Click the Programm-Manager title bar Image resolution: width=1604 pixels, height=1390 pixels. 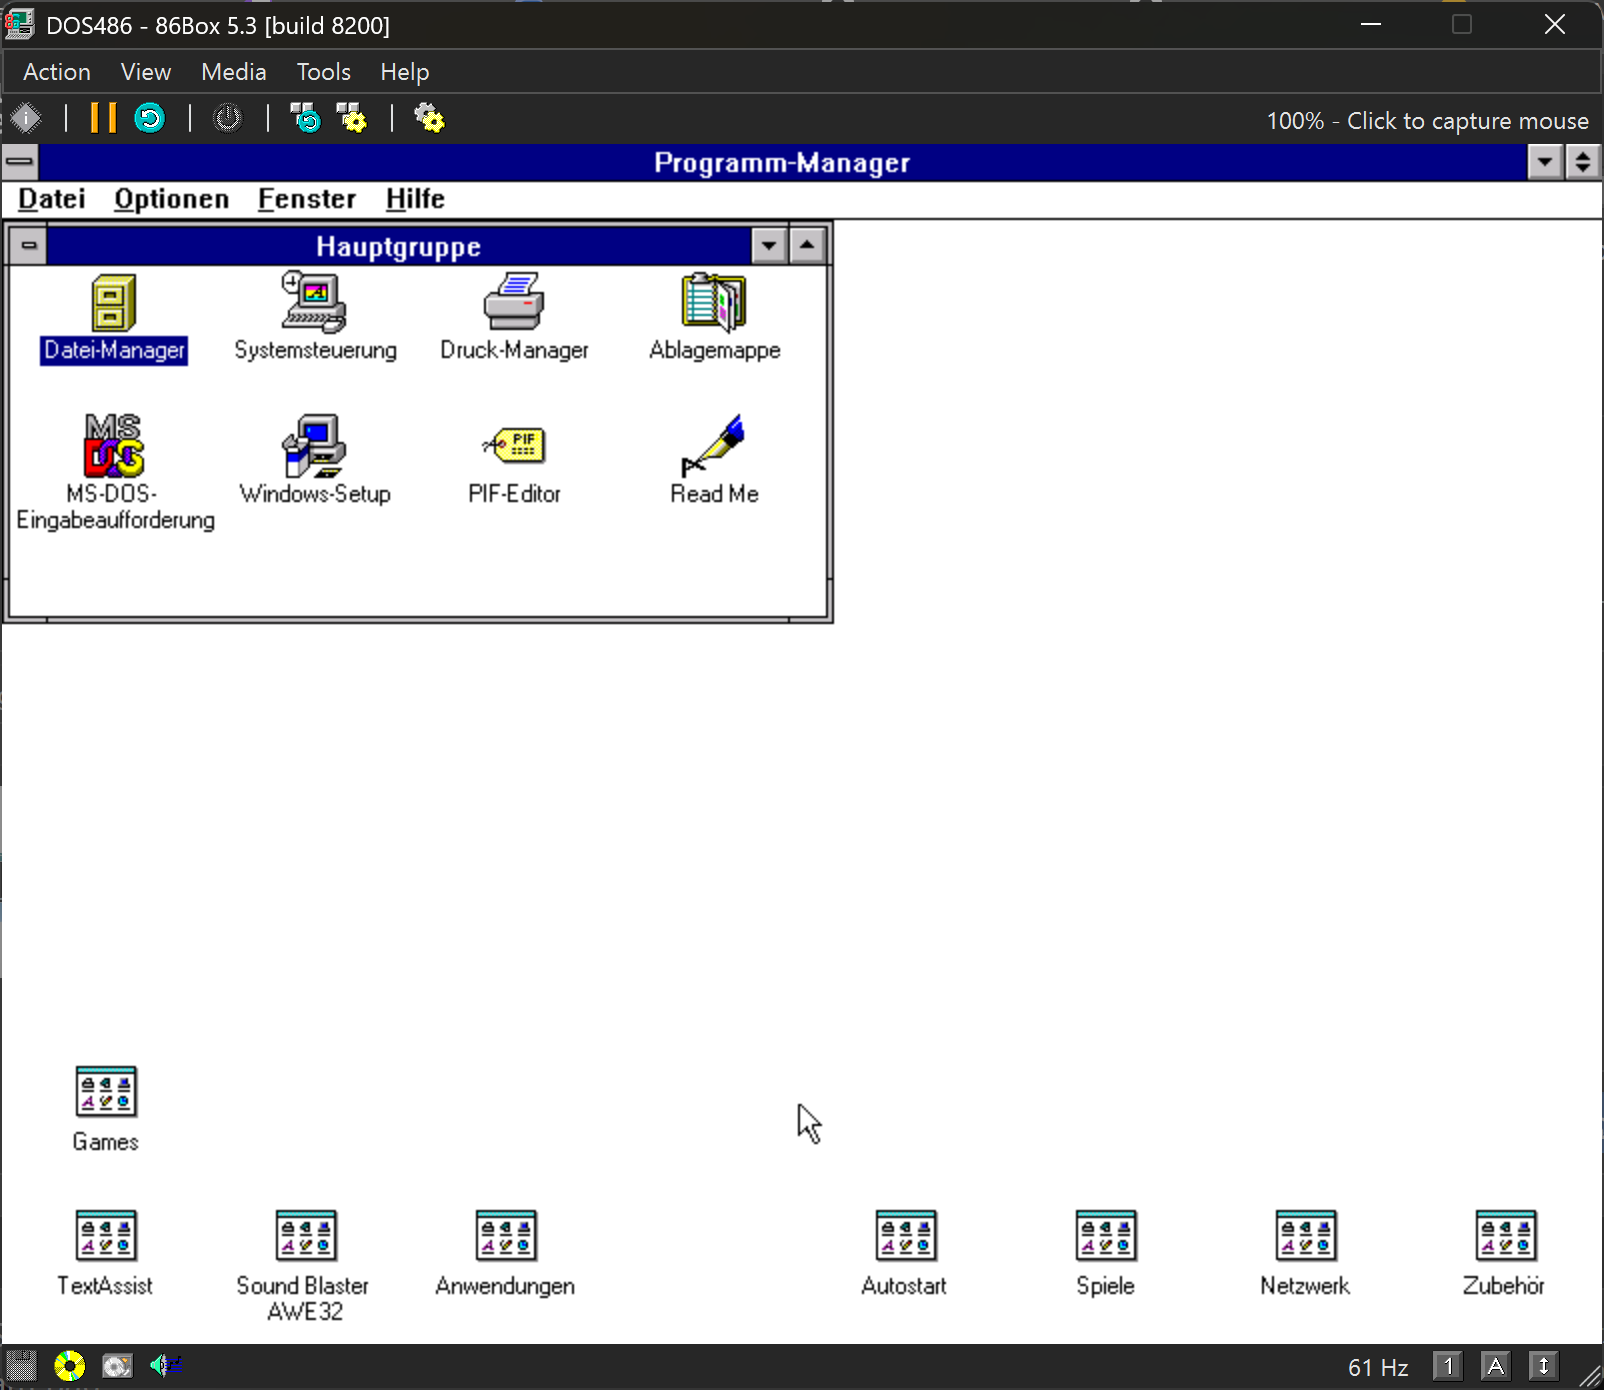tap(782, 162)
